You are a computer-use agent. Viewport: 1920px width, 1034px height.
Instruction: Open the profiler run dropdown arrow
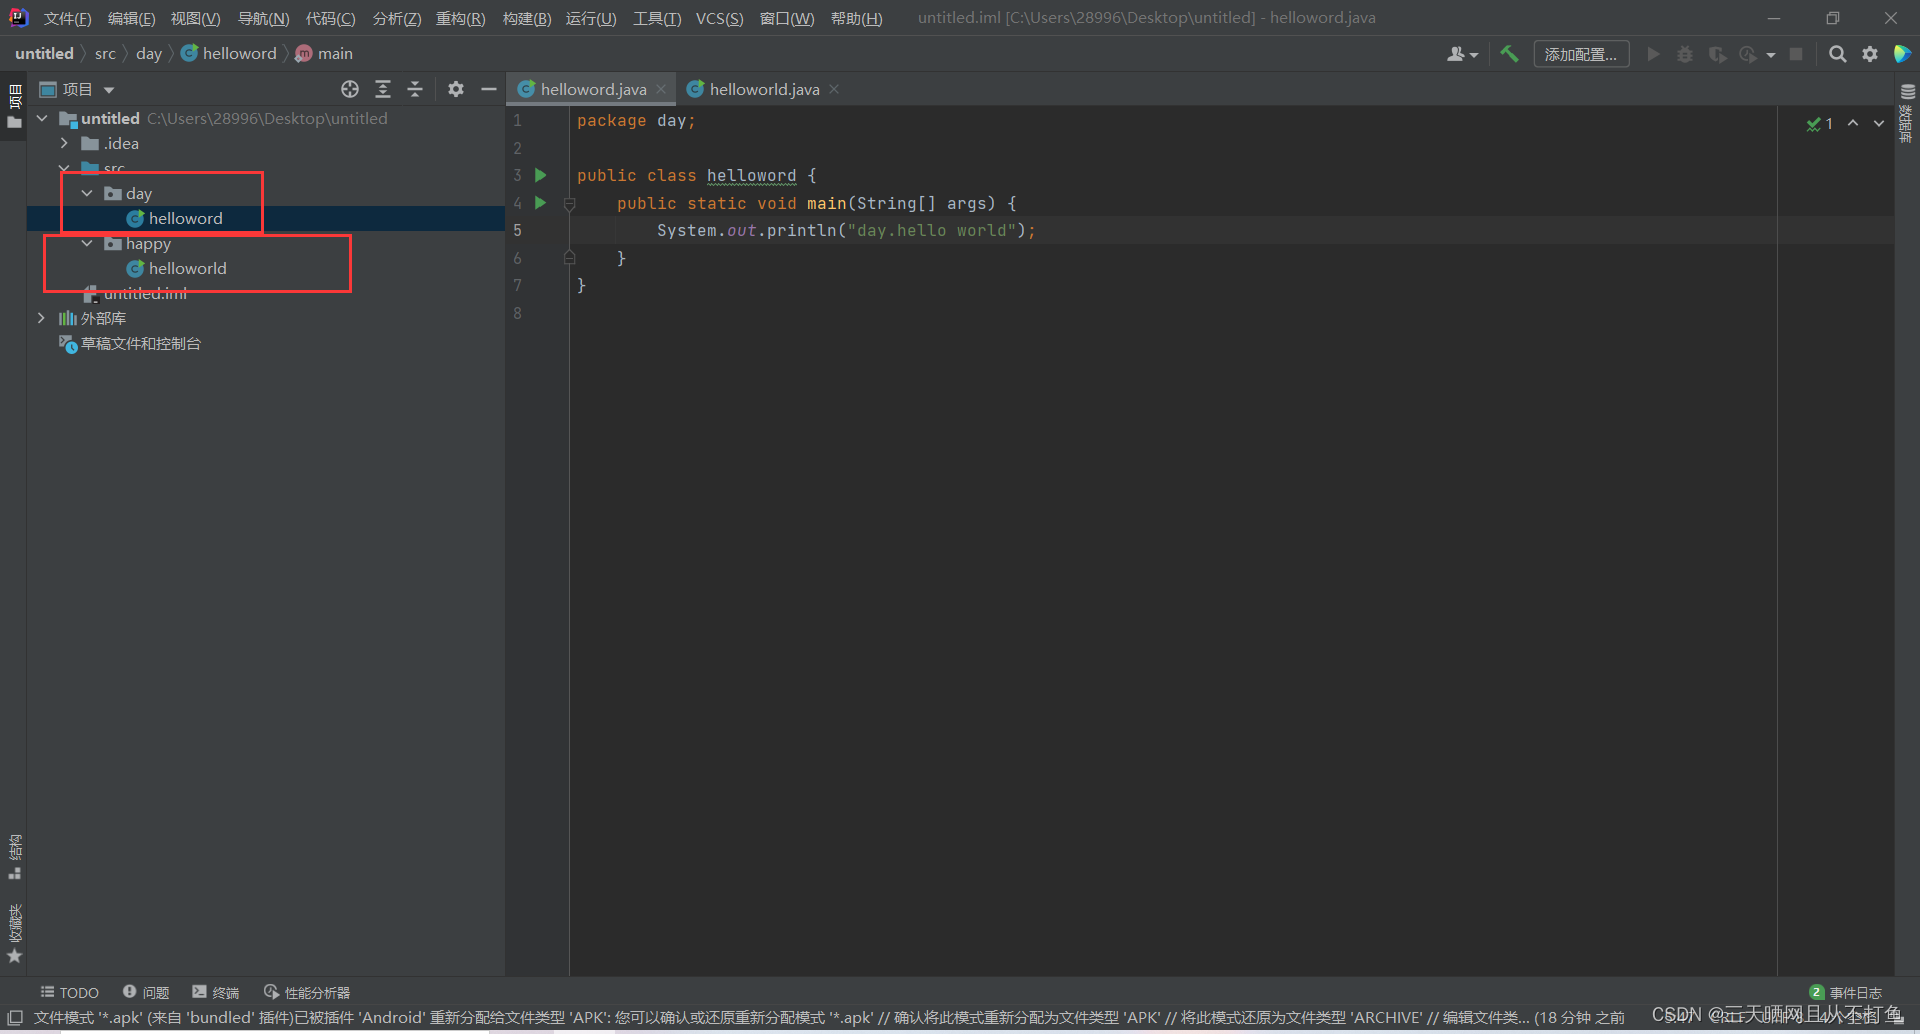pos(1770,55)
